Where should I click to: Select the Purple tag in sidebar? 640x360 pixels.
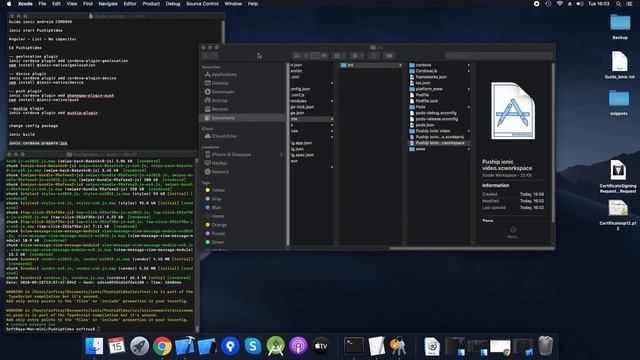click(x=215, y=233)
